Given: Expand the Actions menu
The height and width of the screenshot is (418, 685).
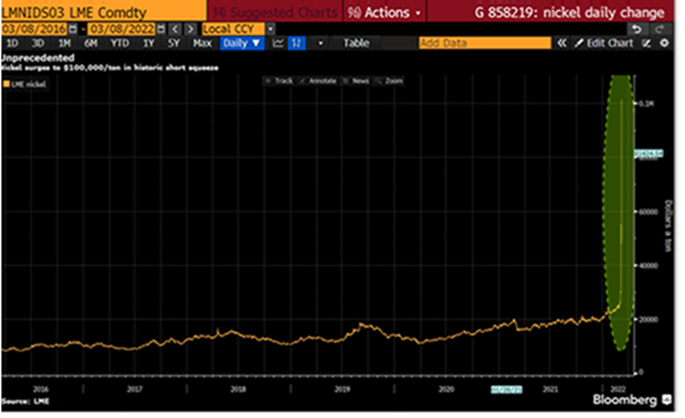Looking at the screenshot, I should click(x=385, y=12).
